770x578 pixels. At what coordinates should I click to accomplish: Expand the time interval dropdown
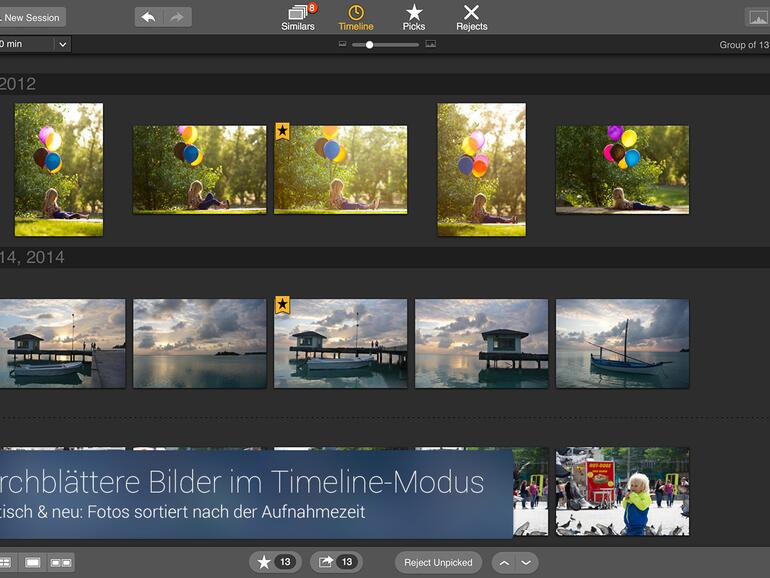tap(62, 44)
